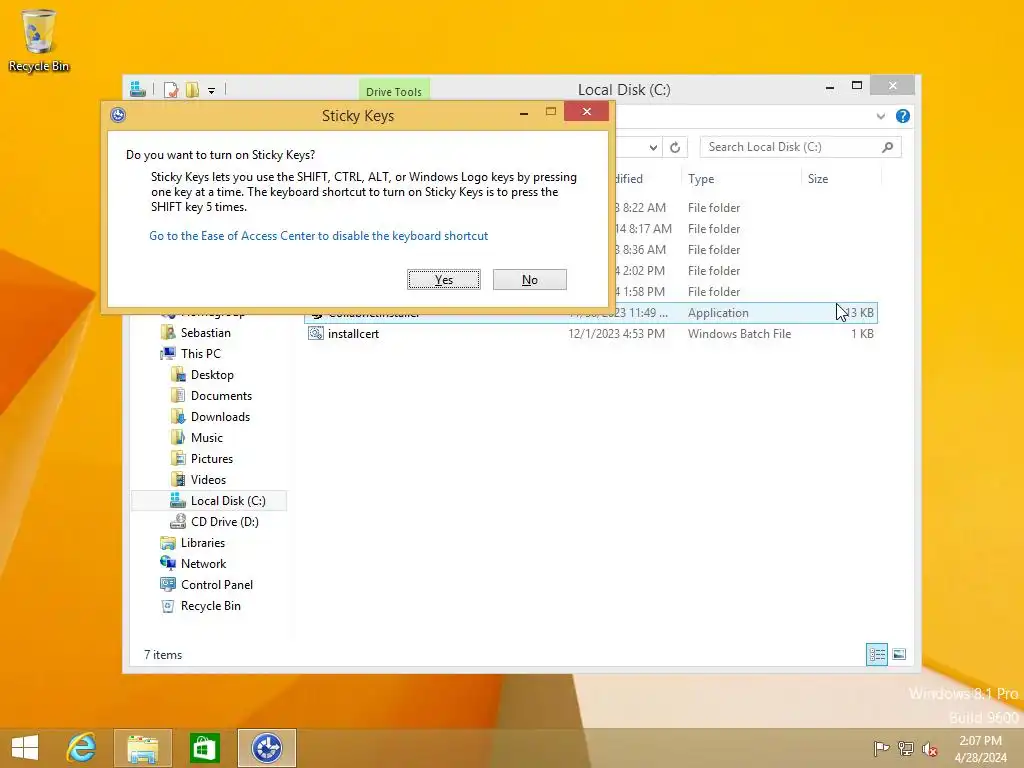This screenshot has width=1024, height=768.
Task: Select CD Drive (D:) in navigation pane
Action: tap(224, 522)
